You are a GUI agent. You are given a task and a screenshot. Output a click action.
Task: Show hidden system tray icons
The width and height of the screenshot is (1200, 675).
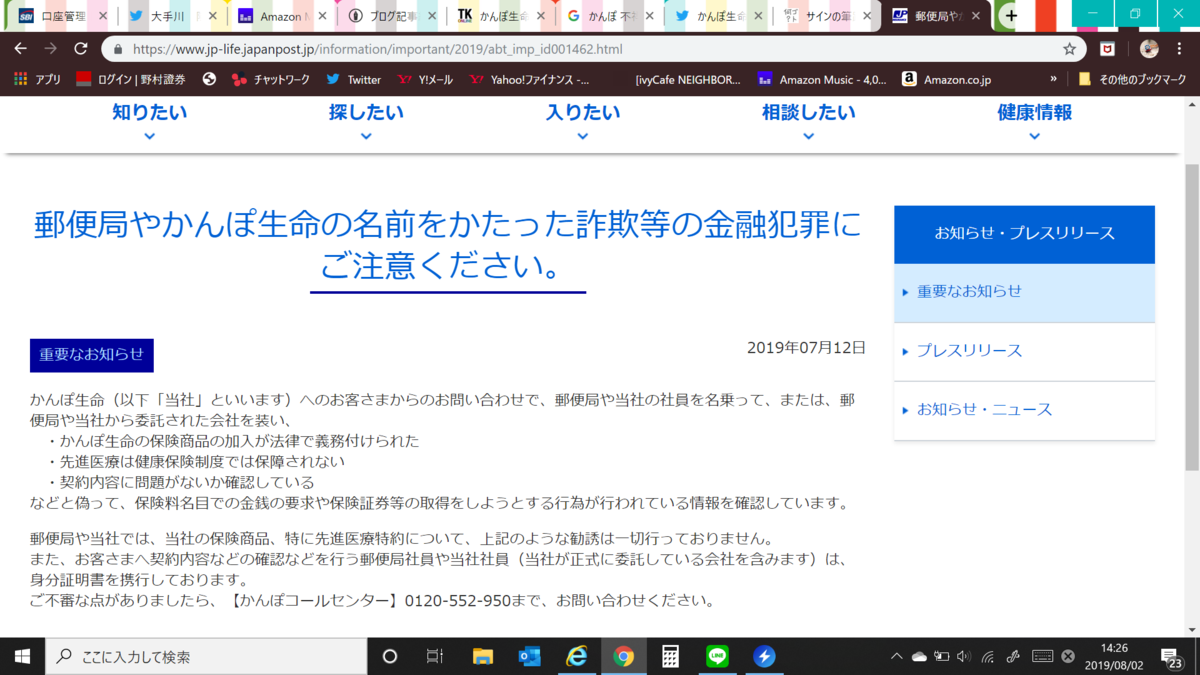896,657
